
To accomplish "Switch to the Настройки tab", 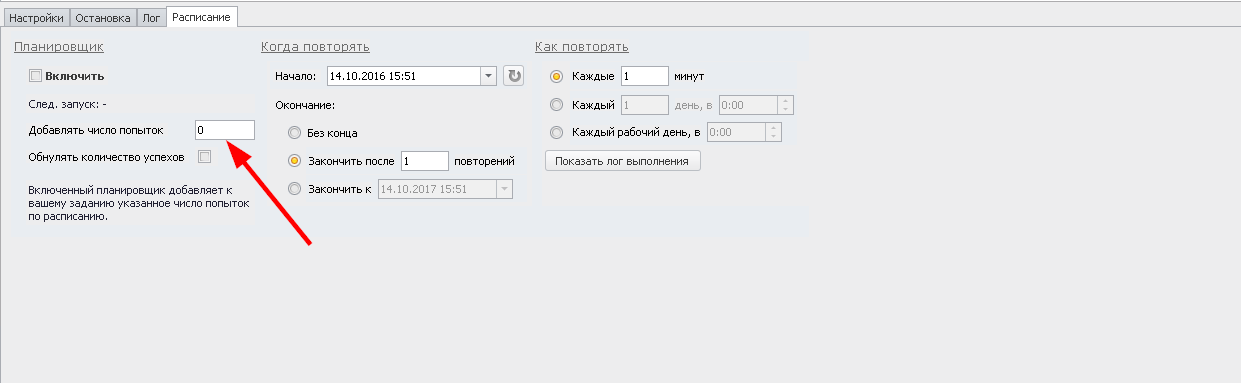I will tap(37, 17).
